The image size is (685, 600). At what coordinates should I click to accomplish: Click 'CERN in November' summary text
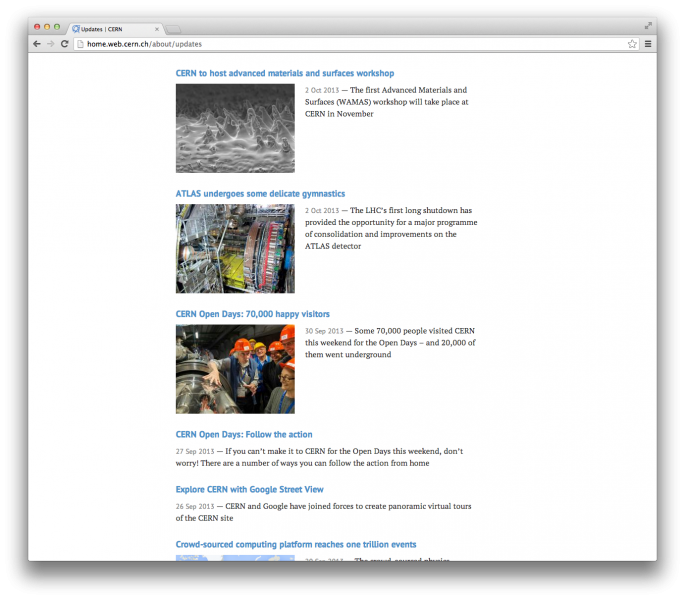339,114
